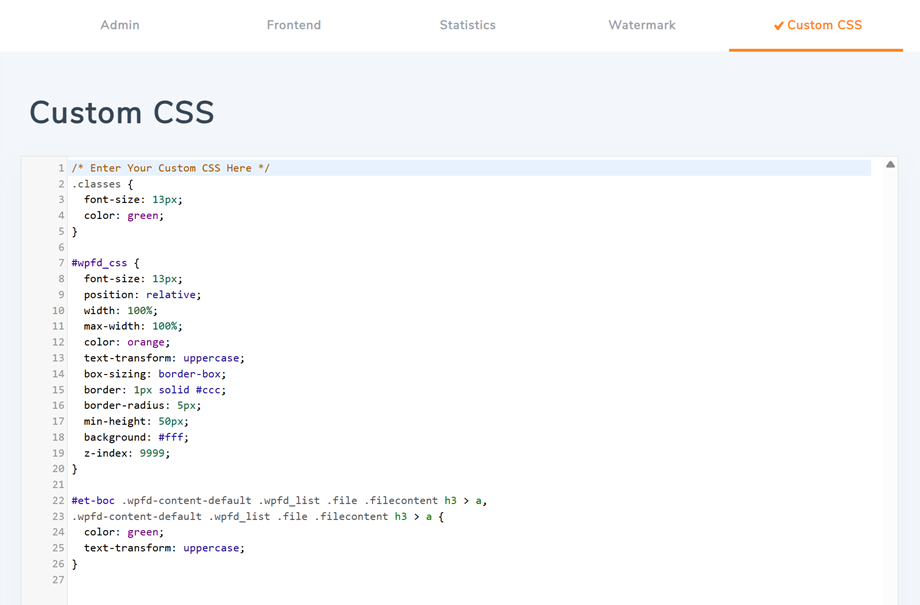Click 'box-sizing: border-box;' line
Viewport: 920px width, 605px height.
pos(155,374)
